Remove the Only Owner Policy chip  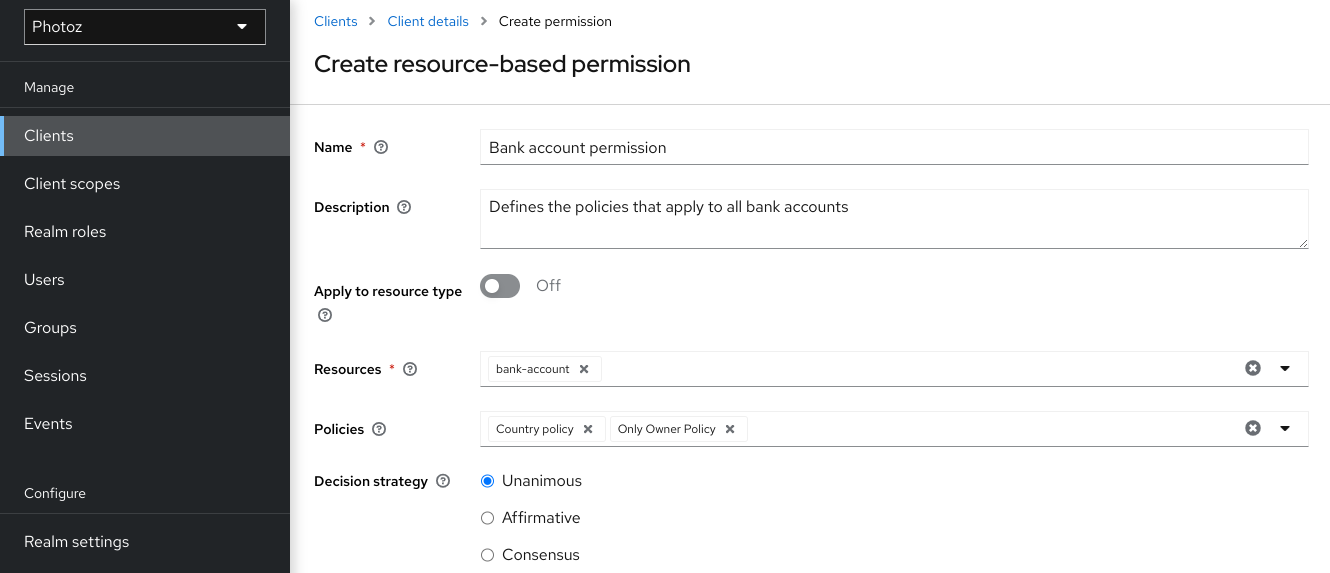pyautogui.click(x=730, y=429)
